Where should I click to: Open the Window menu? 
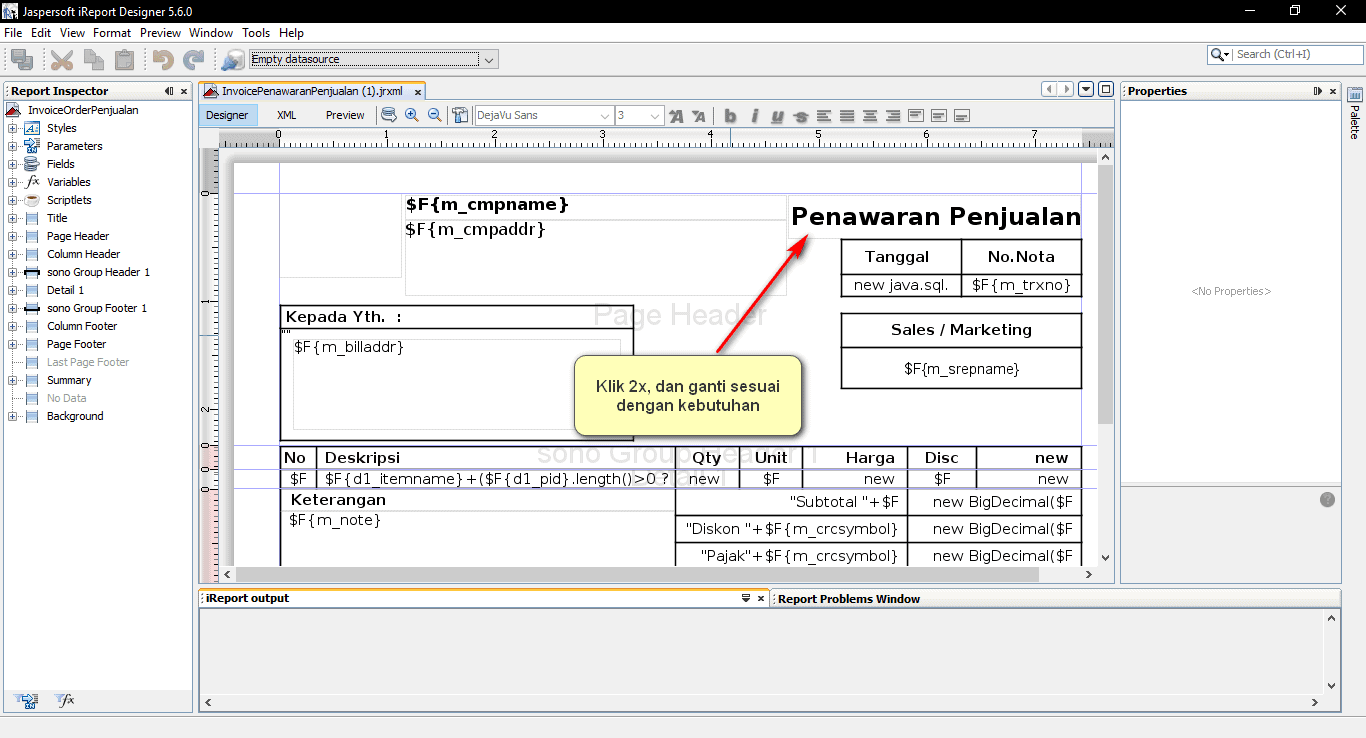click(x=211, y=33)
